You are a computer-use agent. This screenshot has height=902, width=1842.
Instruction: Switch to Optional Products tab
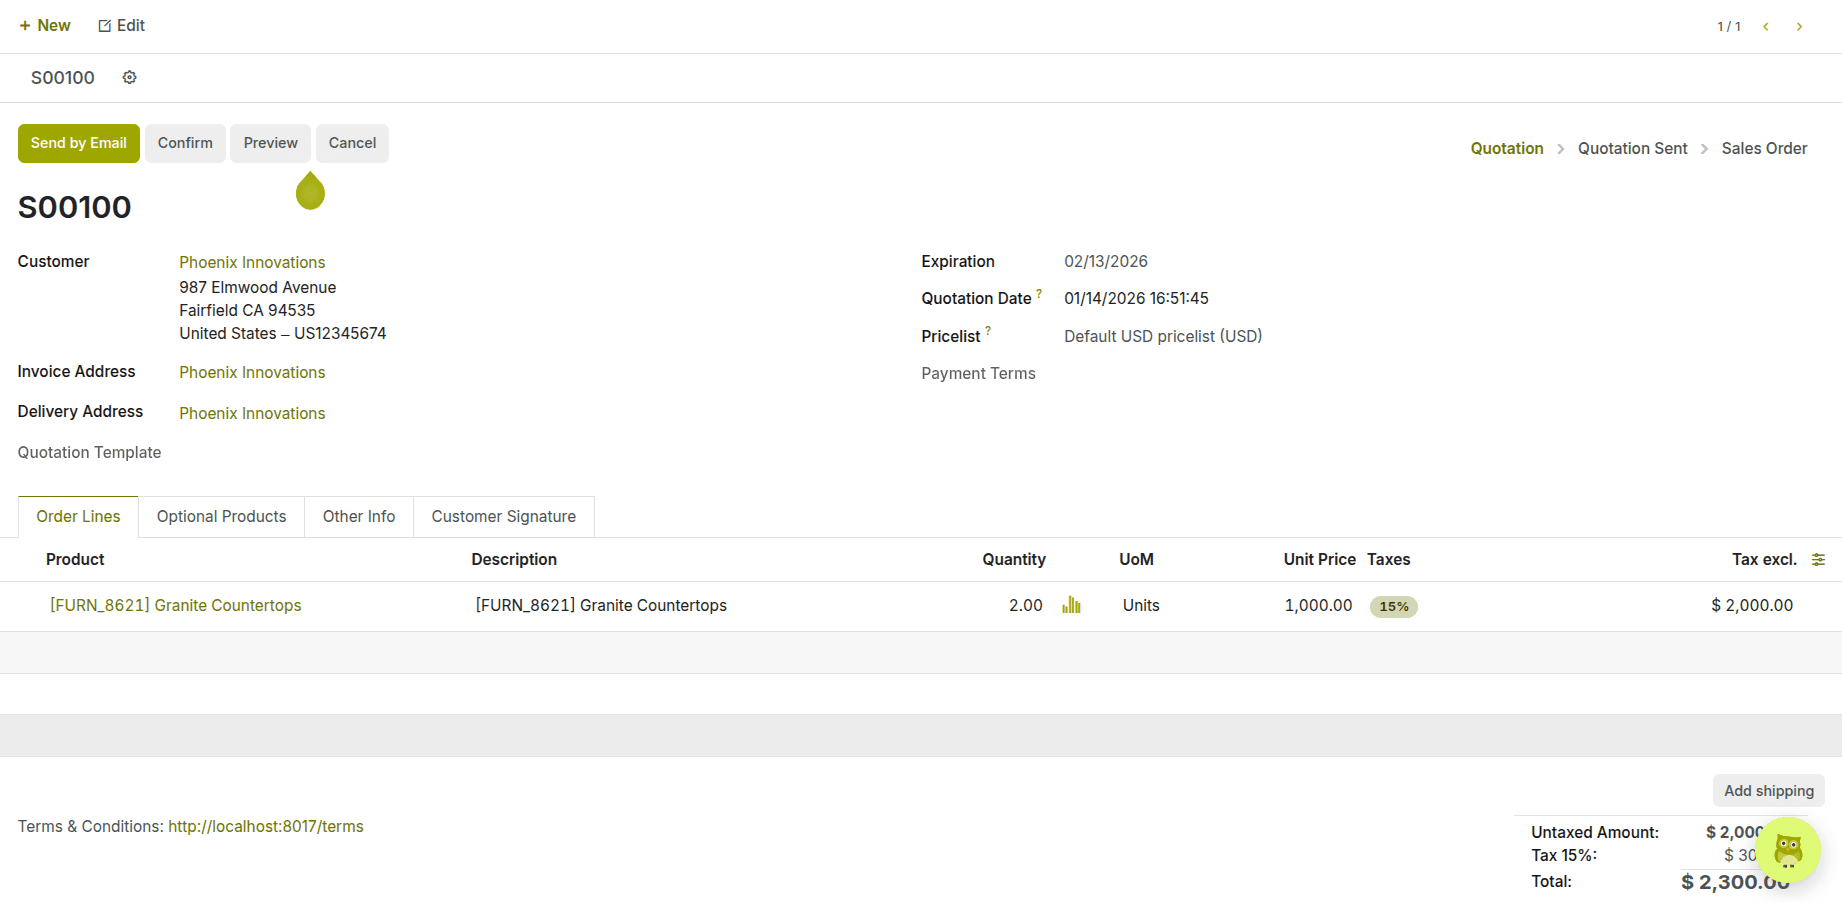click(x=221, y=517)
